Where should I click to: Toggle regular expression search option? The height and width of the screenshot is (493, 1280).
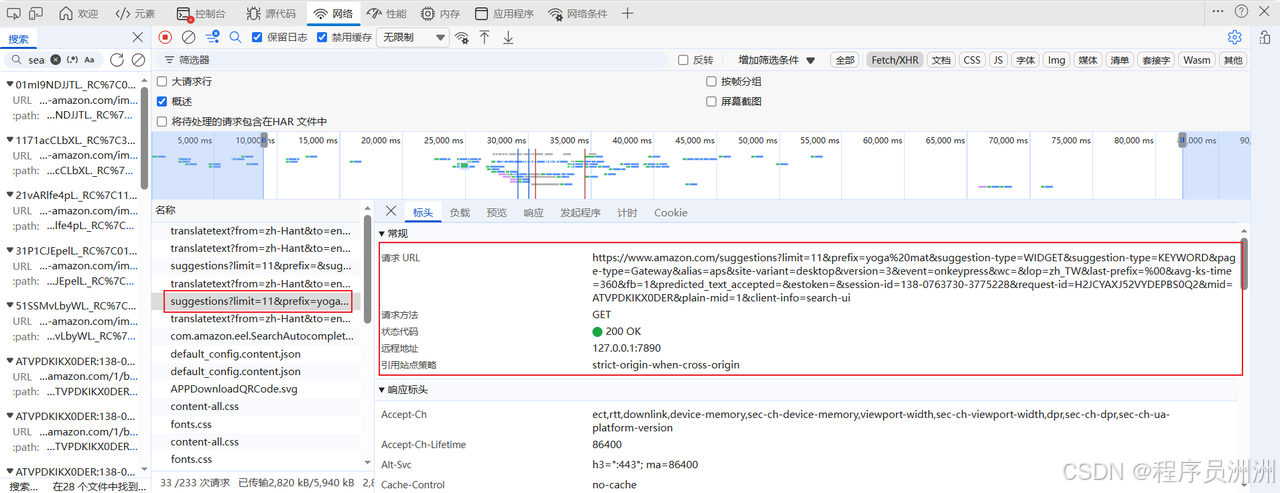[x=72, y=60]
